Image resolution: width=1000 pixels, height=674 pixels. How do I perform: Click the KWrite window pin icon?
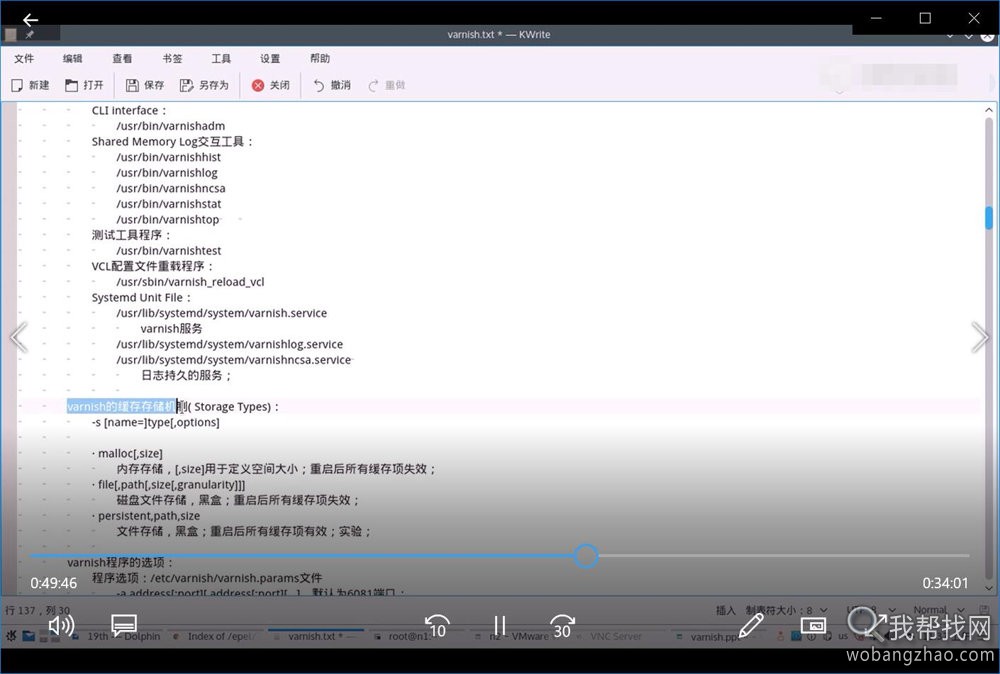29,34
